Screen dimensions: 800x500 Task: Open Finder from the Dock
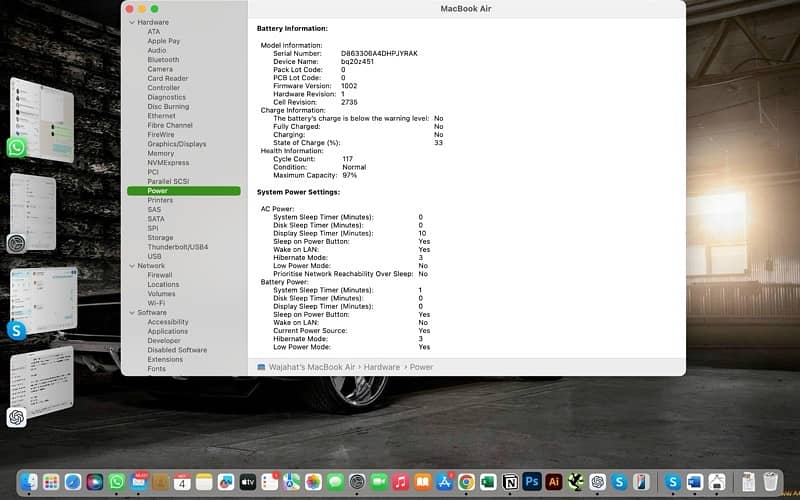click(29, 482)
